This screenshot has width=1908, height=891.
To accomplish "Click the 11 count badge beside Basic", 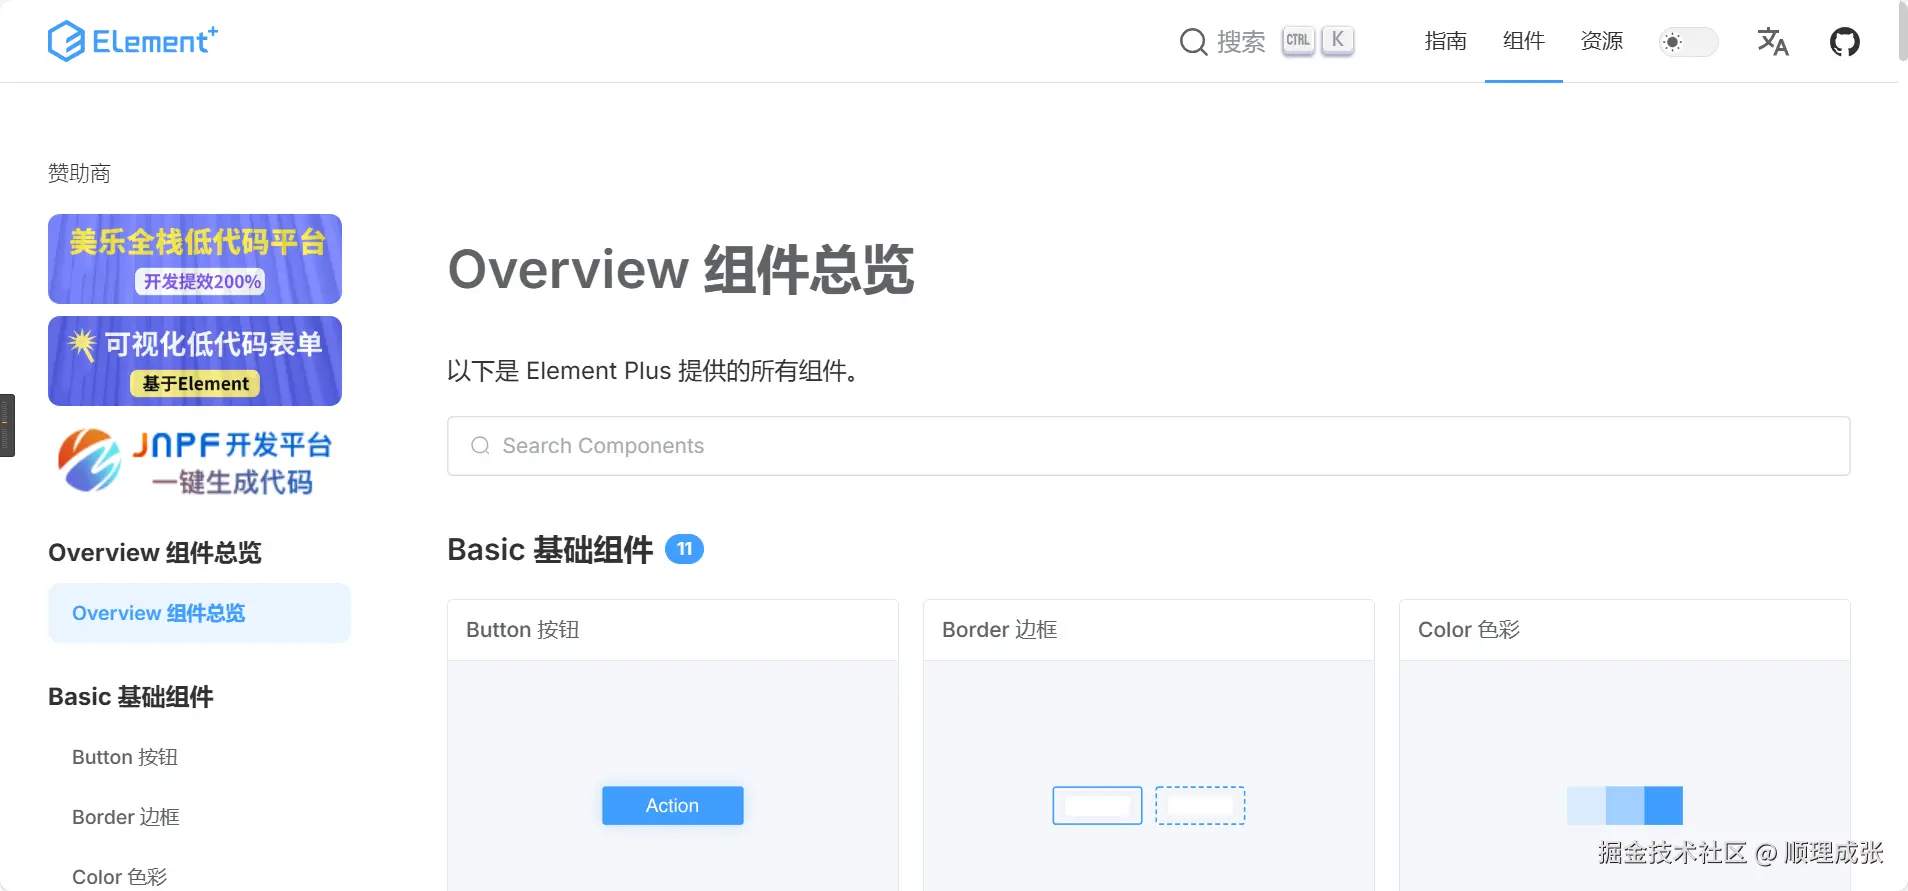I will (x=685, y=549).
